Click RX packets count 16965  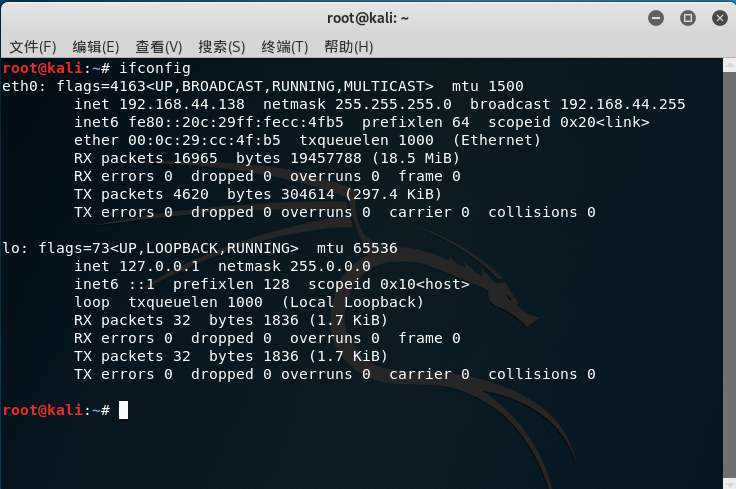[x=195, y=158]
